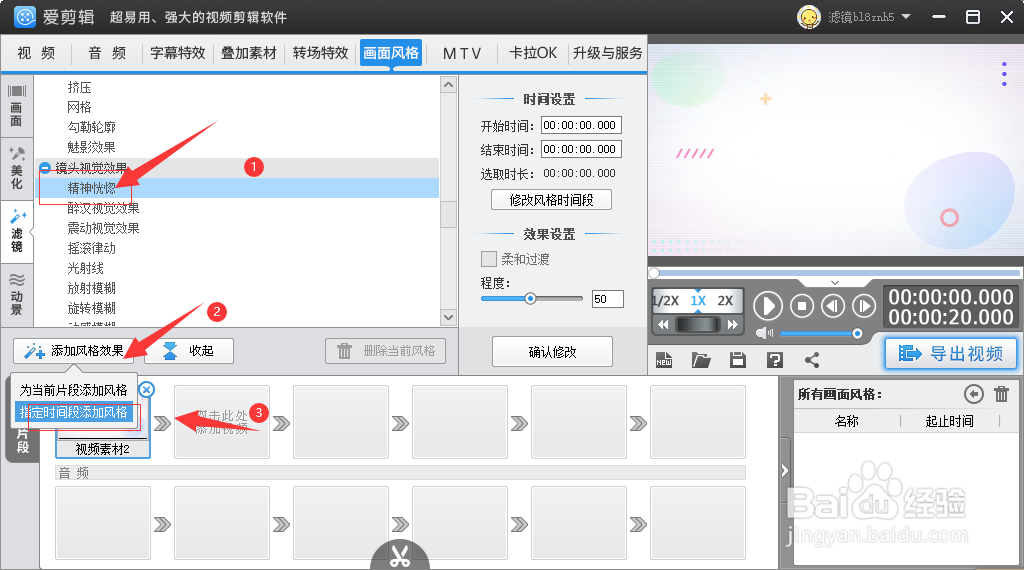
Task: Select the 光射线 effect
Action: pyautogui.click(x=86, y=268)
